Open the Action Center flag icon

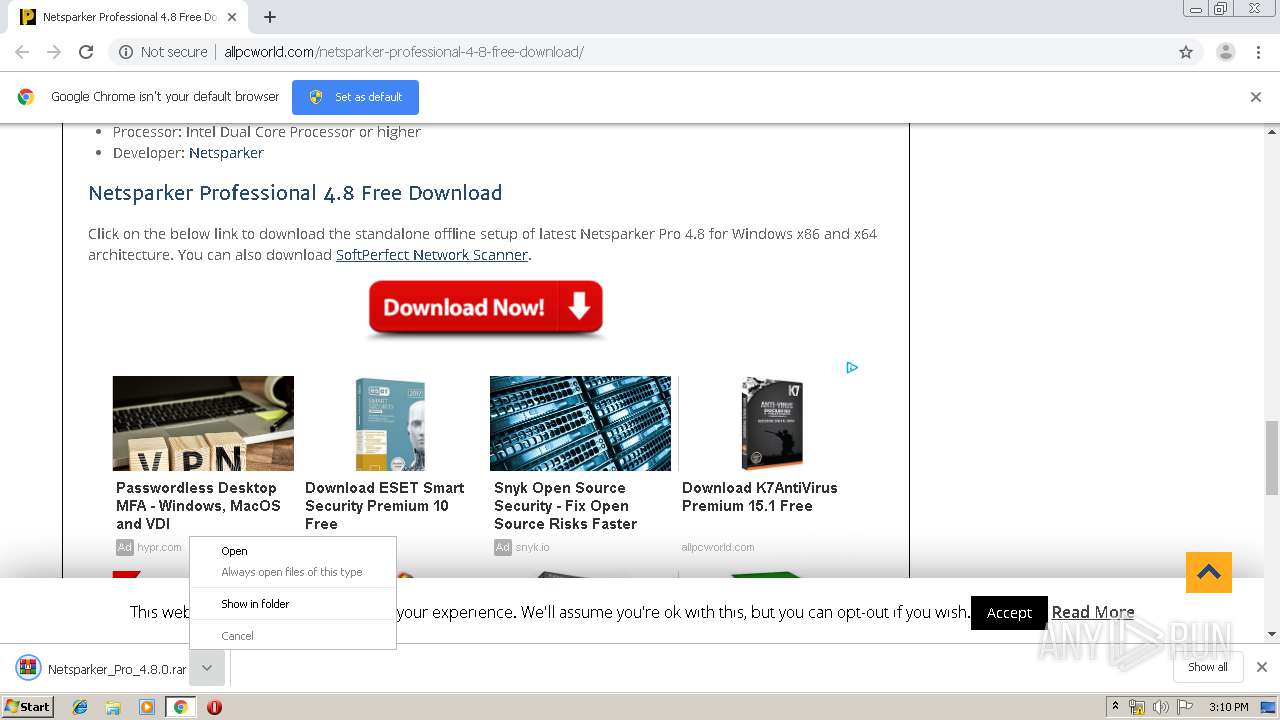point(1183,707)
